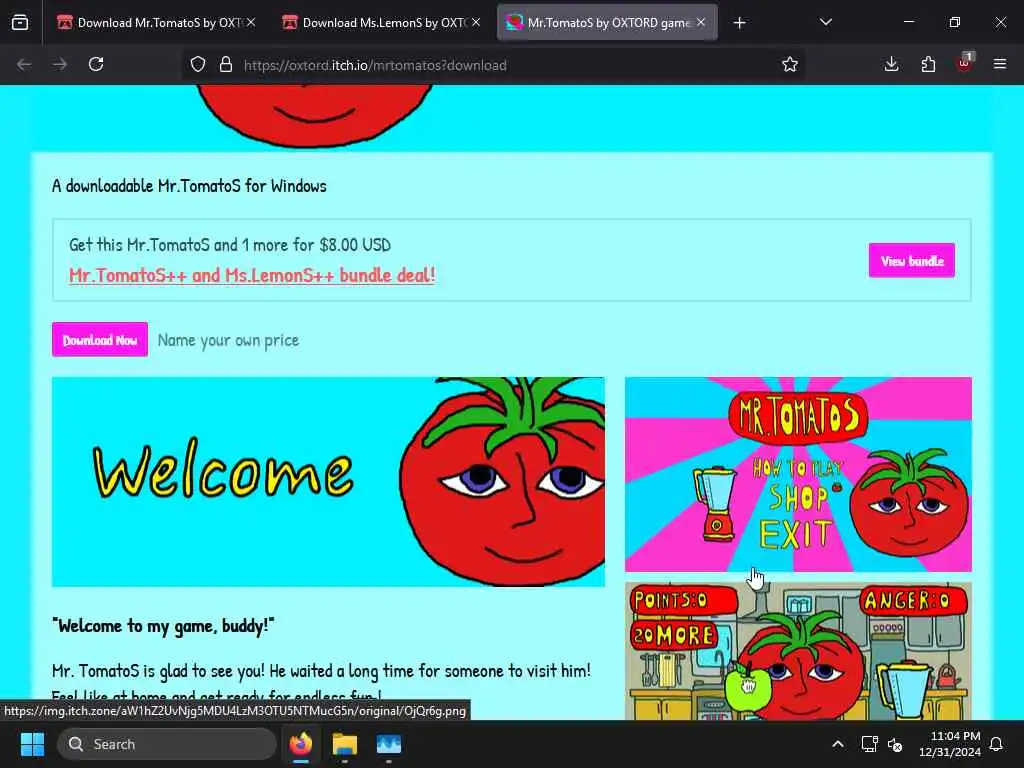Close the Download Ms.LemonS tab

[476, 22]
